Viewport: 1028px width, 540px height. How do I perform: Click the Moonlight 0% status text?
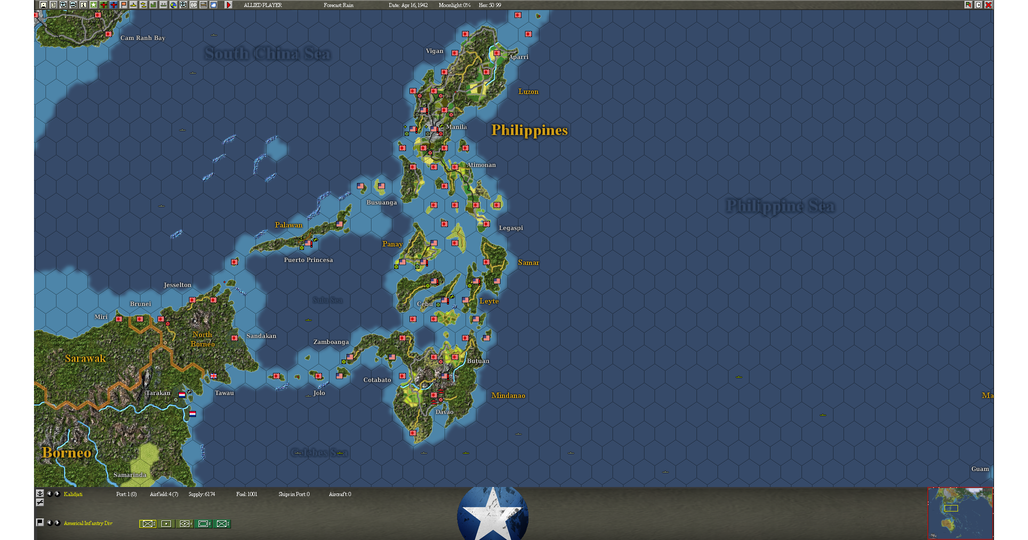pos(454,5)
